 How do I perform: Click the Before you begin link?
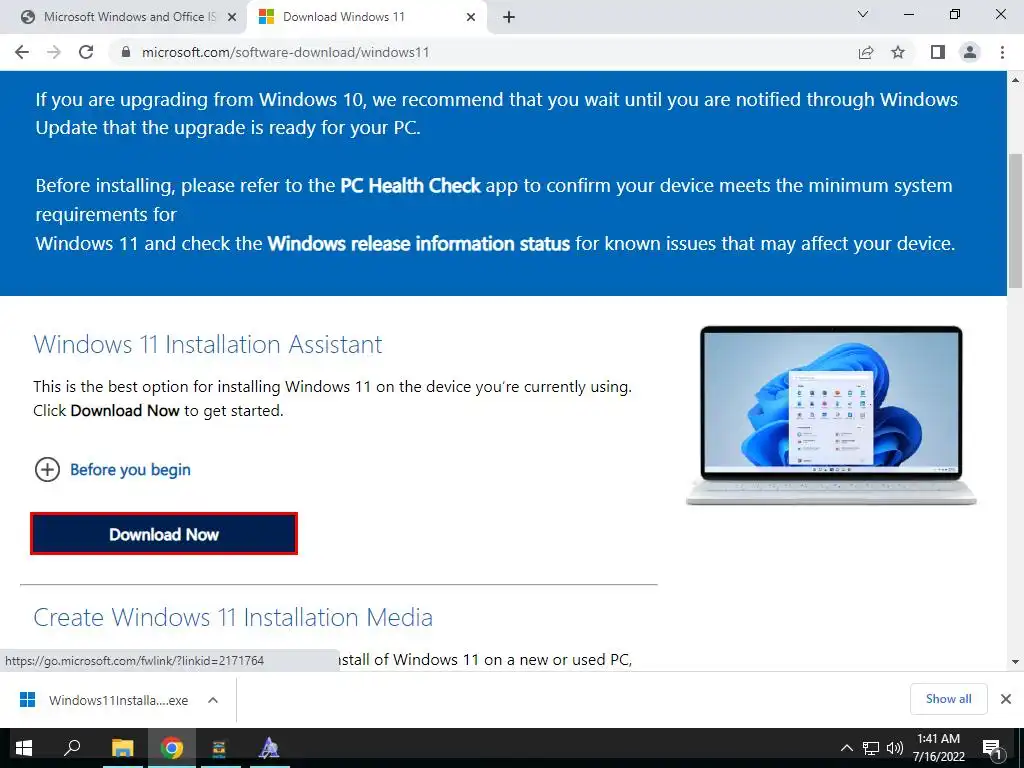pos(130,470)
